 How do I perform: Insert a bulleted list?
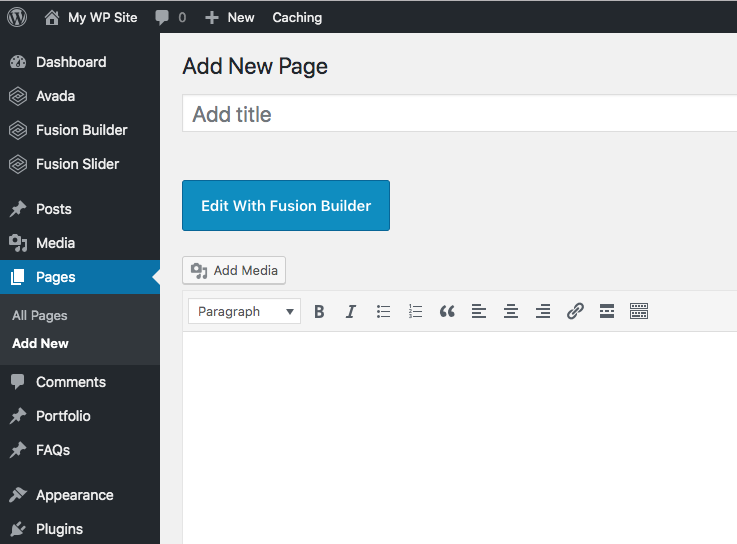[x=383, y=312]
